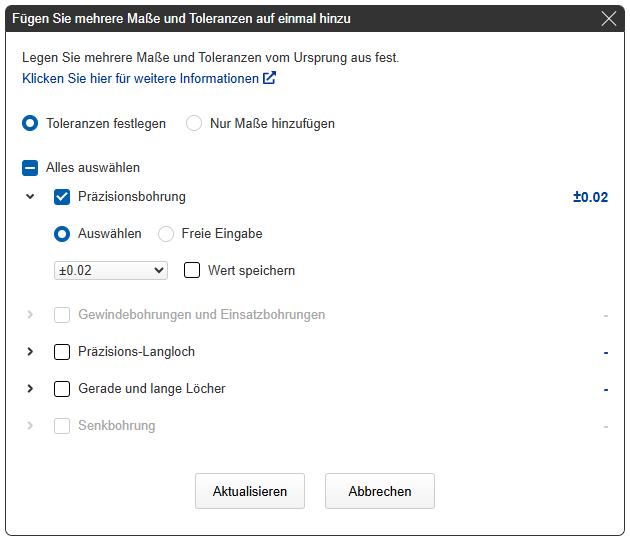
Task: Enable the 'Wert speichern' checkbox
Action: click(x=192, y=270)
